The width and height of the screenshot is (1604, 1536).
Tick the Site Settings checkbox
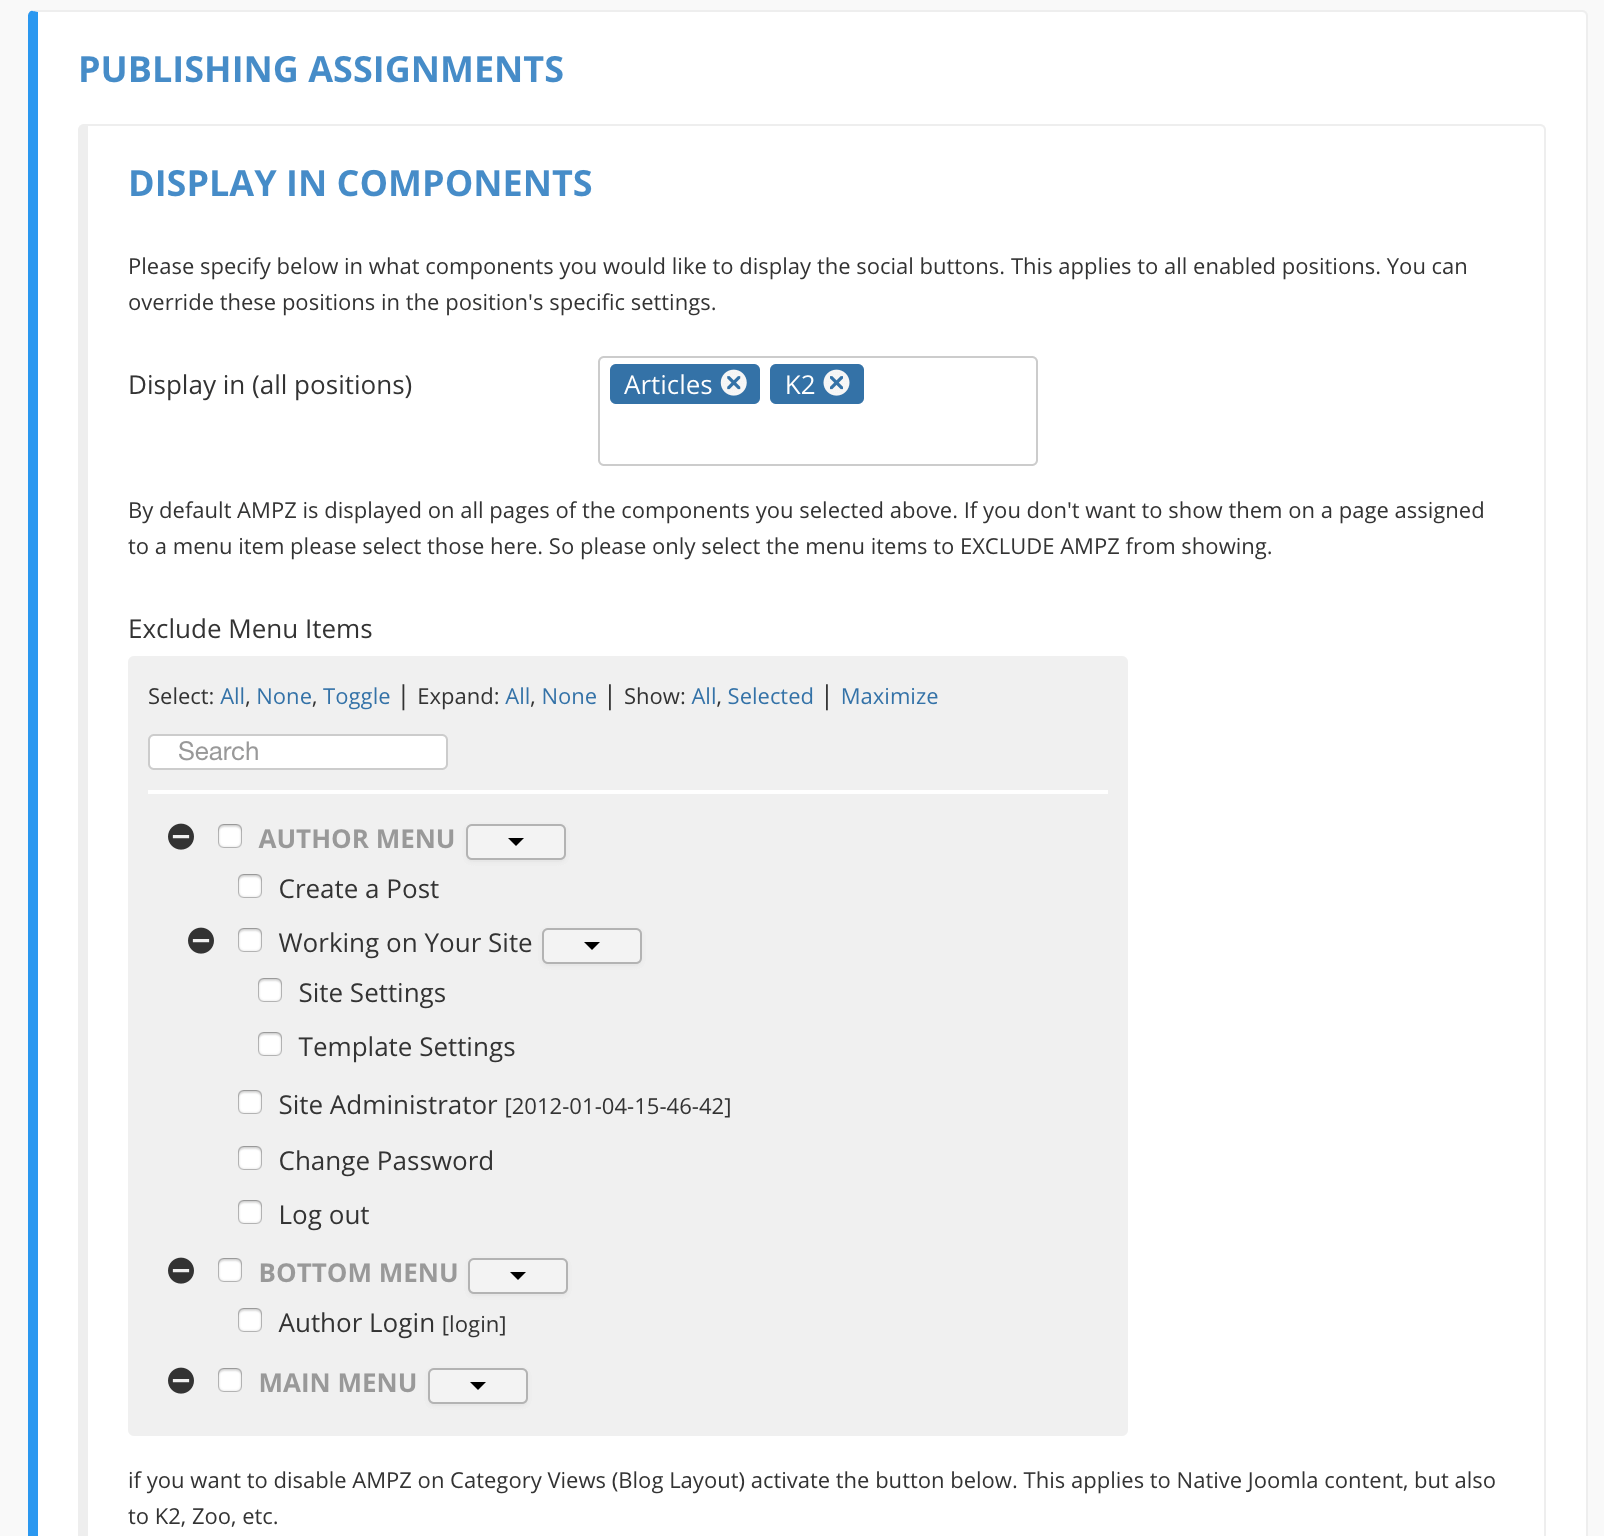pos(270,991)
